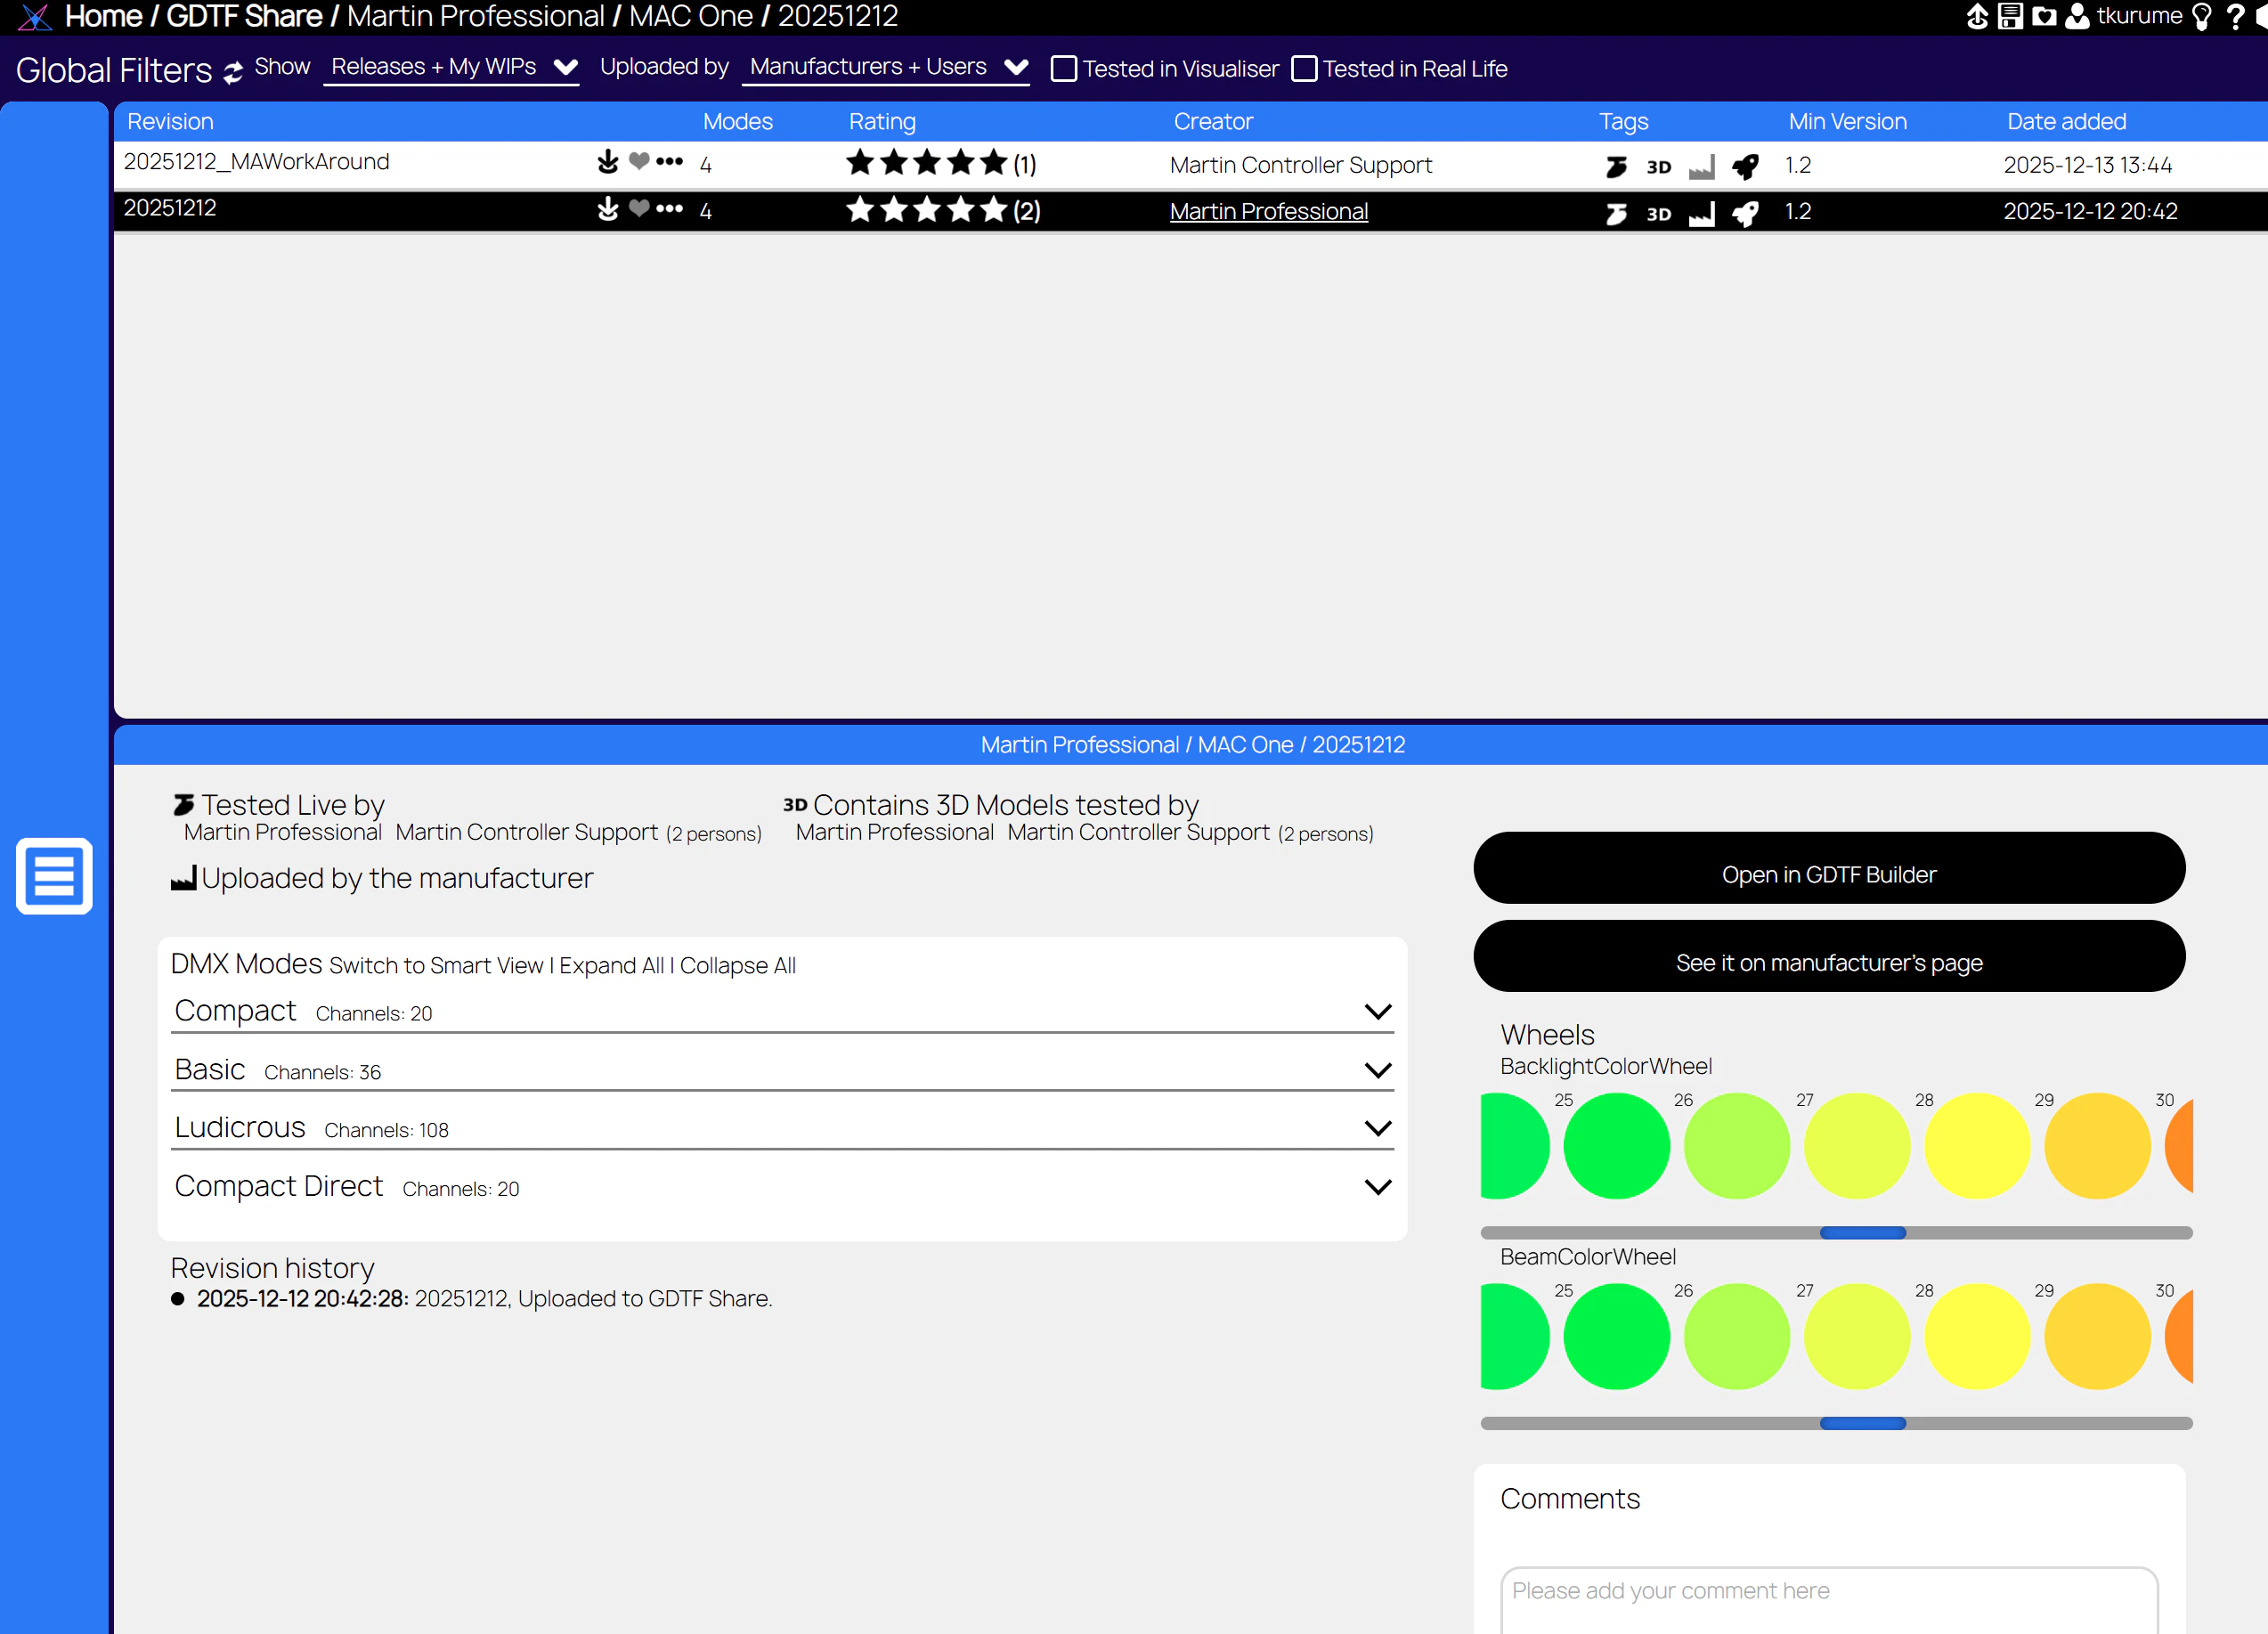Click the GDTF logo icon at top left
Viewport: 2268px width, 1634px height.
click(x=34, y=17)
